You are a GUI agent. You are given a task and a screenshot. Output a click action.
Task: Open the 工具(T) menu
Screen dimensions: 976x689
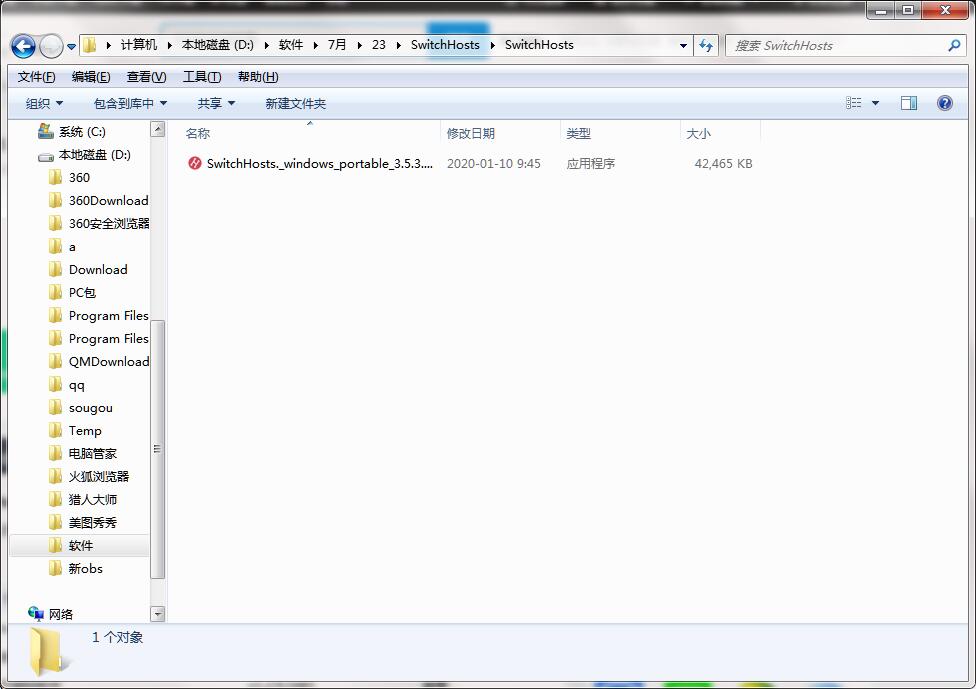[202, 77]
